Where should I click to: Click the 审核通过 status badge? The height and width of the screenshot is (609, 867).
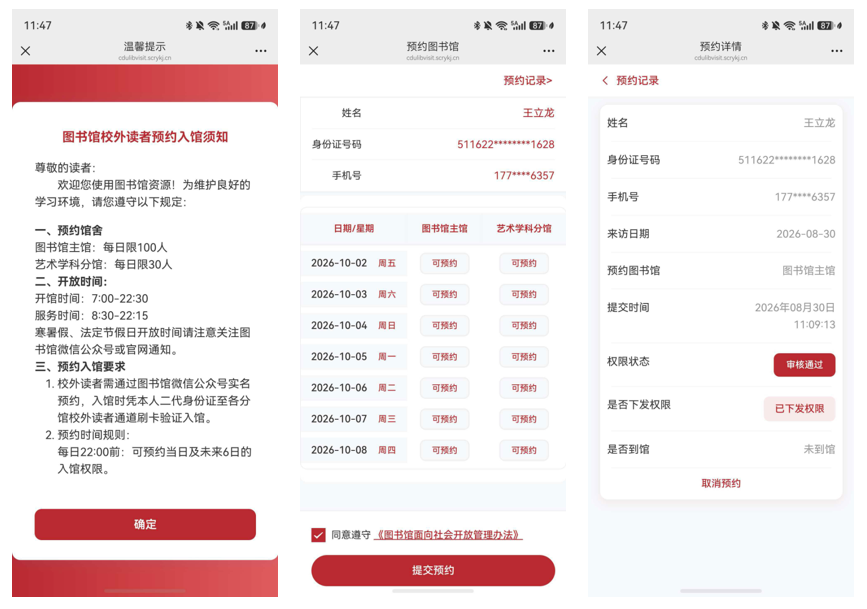click(x=804, y=365)
